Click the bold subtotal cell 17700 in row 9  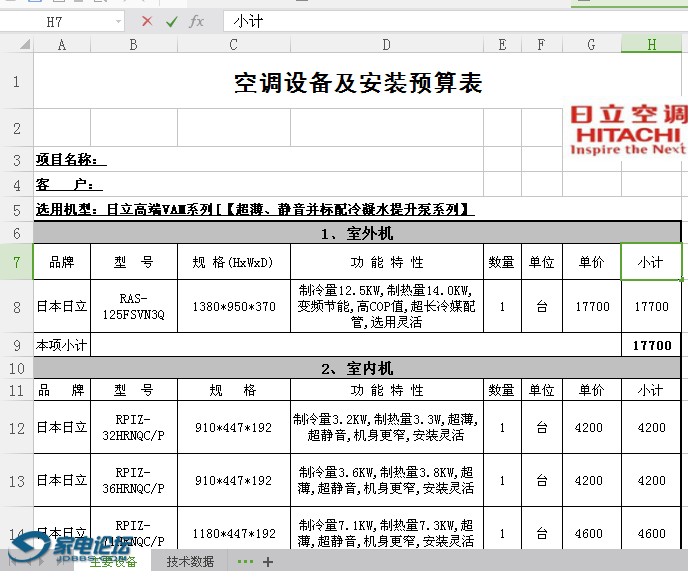coord(652,345)
